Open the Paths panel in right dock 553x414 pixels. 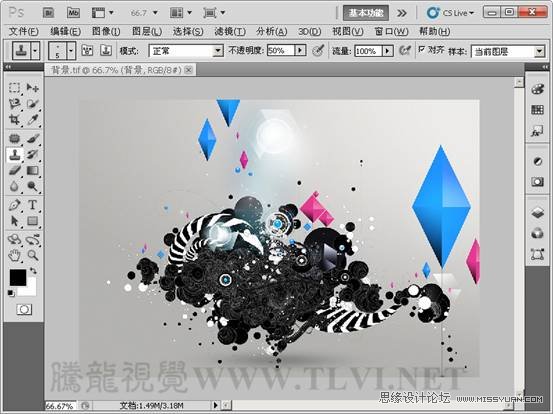click(537, 254)
